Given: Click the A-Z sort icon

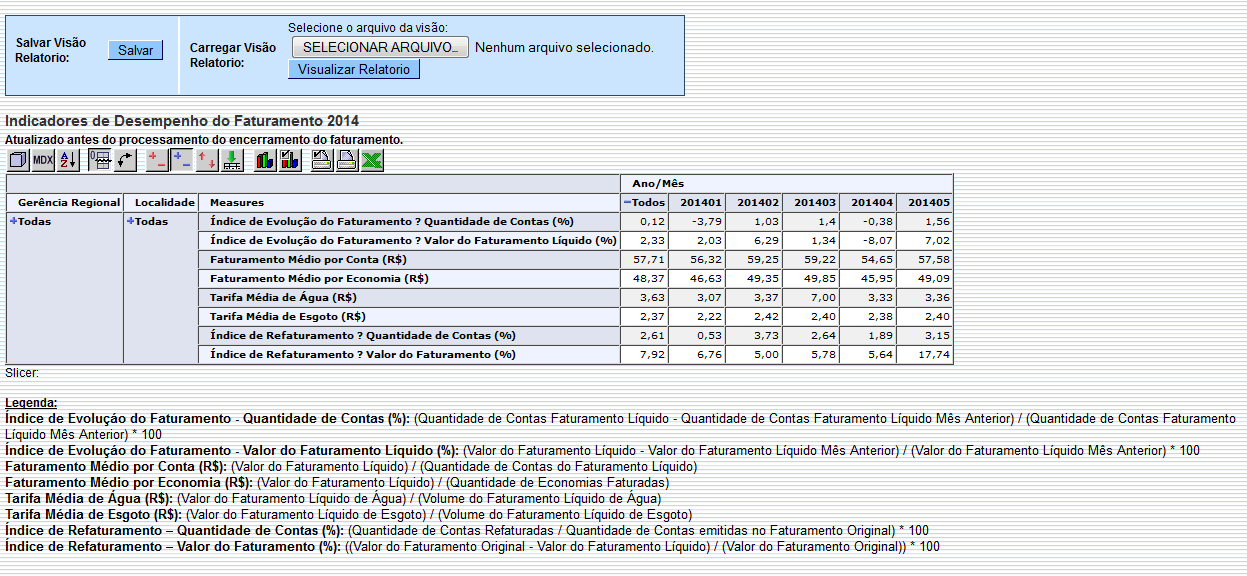Looking at the screenshot, I should 67,159.
